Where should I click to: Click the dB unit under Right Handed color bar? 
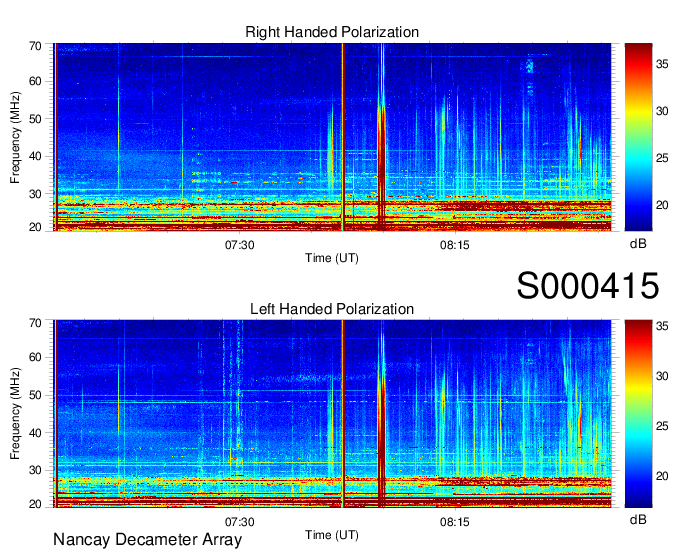click(638, 244)
